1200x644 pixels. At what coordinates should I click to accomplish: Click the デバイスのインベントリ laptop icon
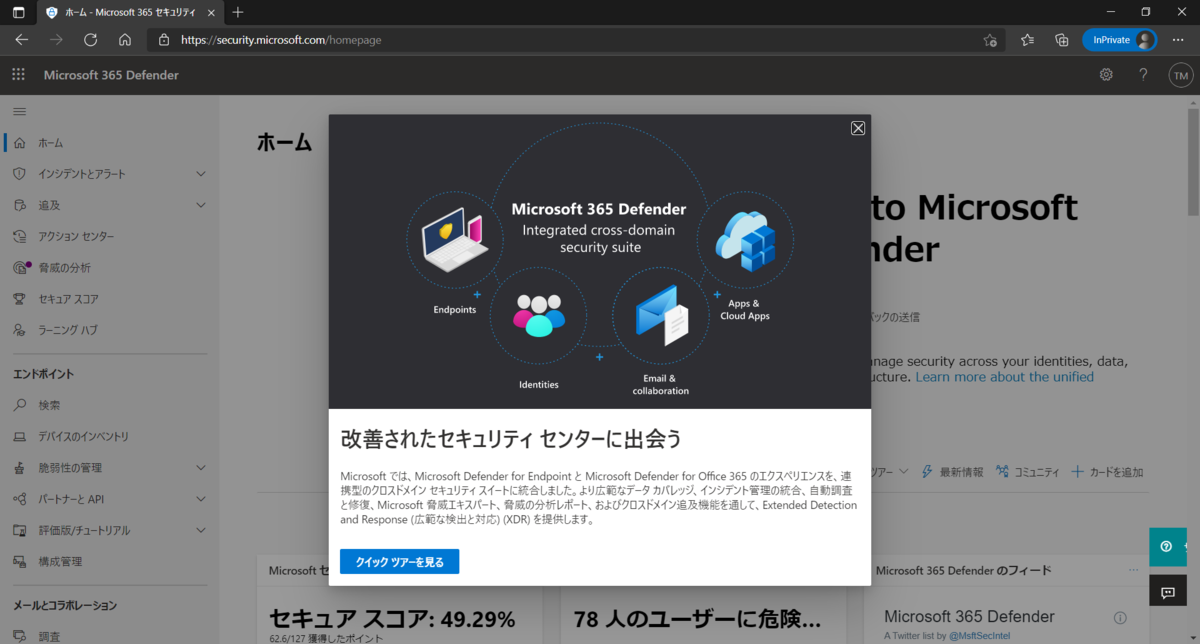coord(20,436)
